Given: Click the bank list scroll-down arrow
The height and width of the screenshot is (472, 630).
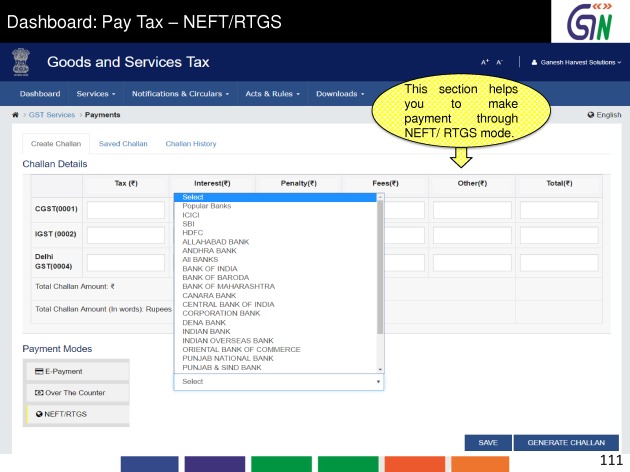Looking at the screenshot, I should point(380,370).
